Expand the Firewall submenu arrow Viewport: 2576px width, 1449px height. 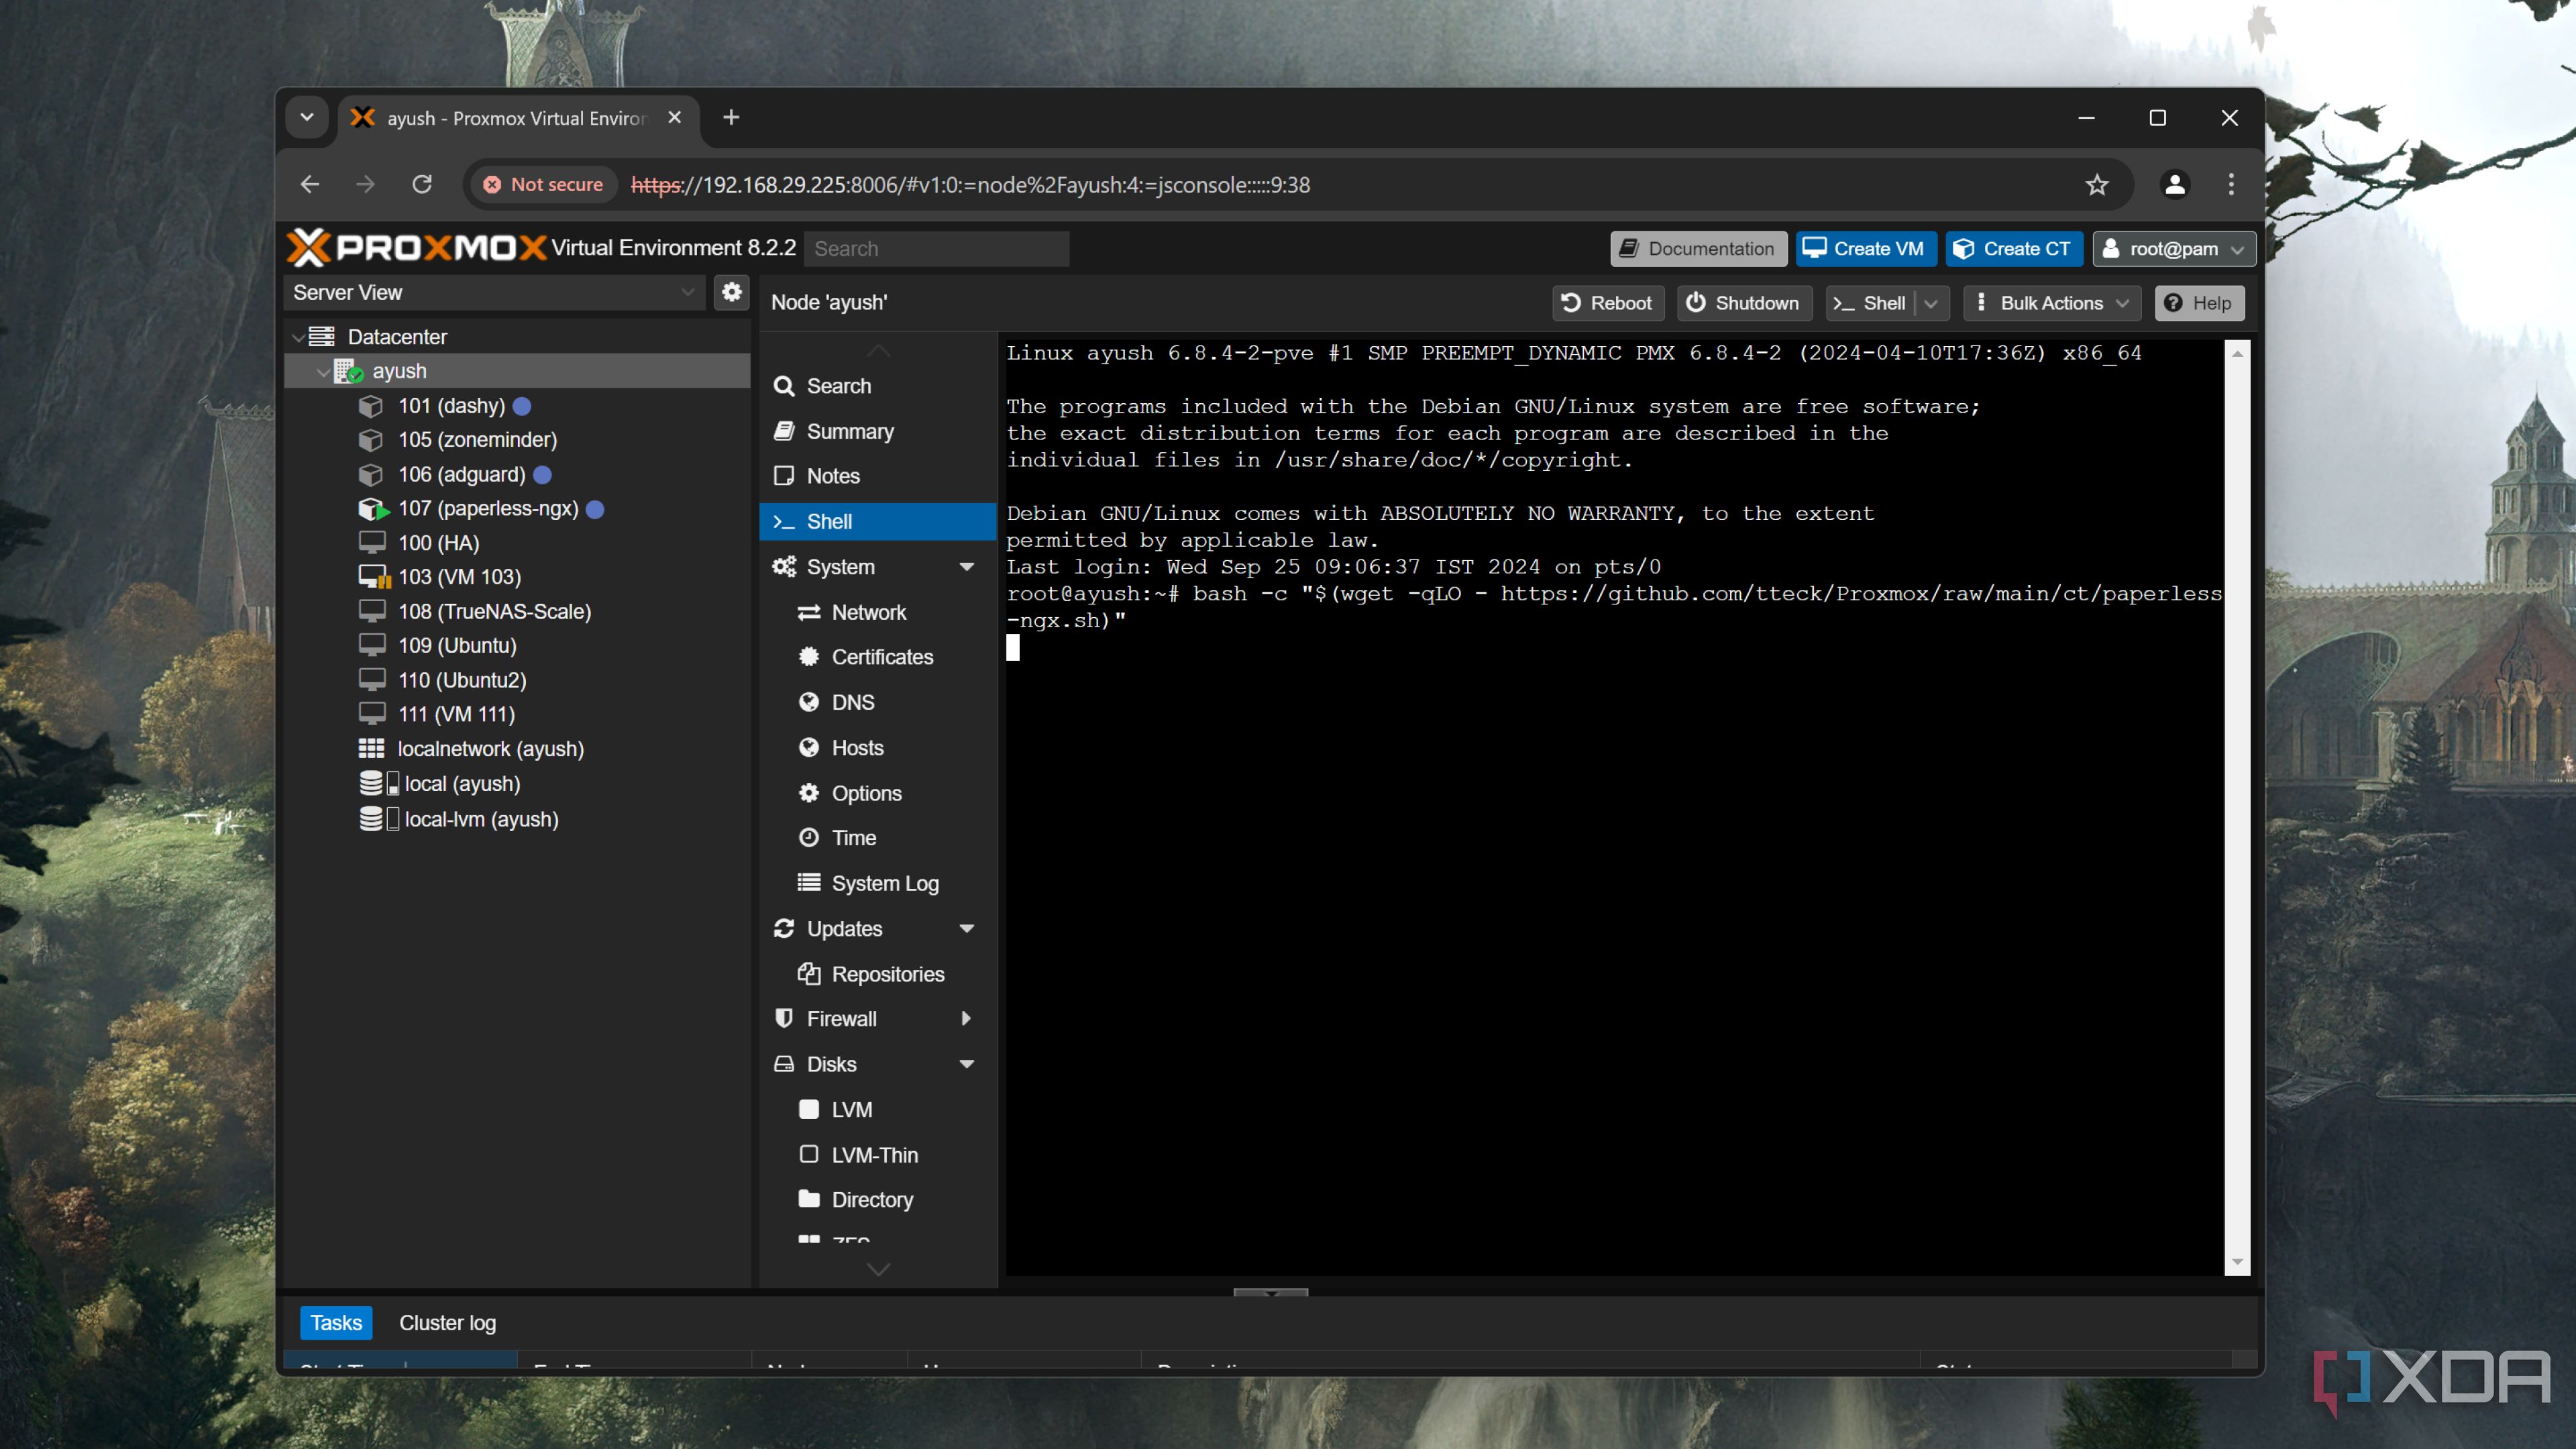click(966, 1019)
